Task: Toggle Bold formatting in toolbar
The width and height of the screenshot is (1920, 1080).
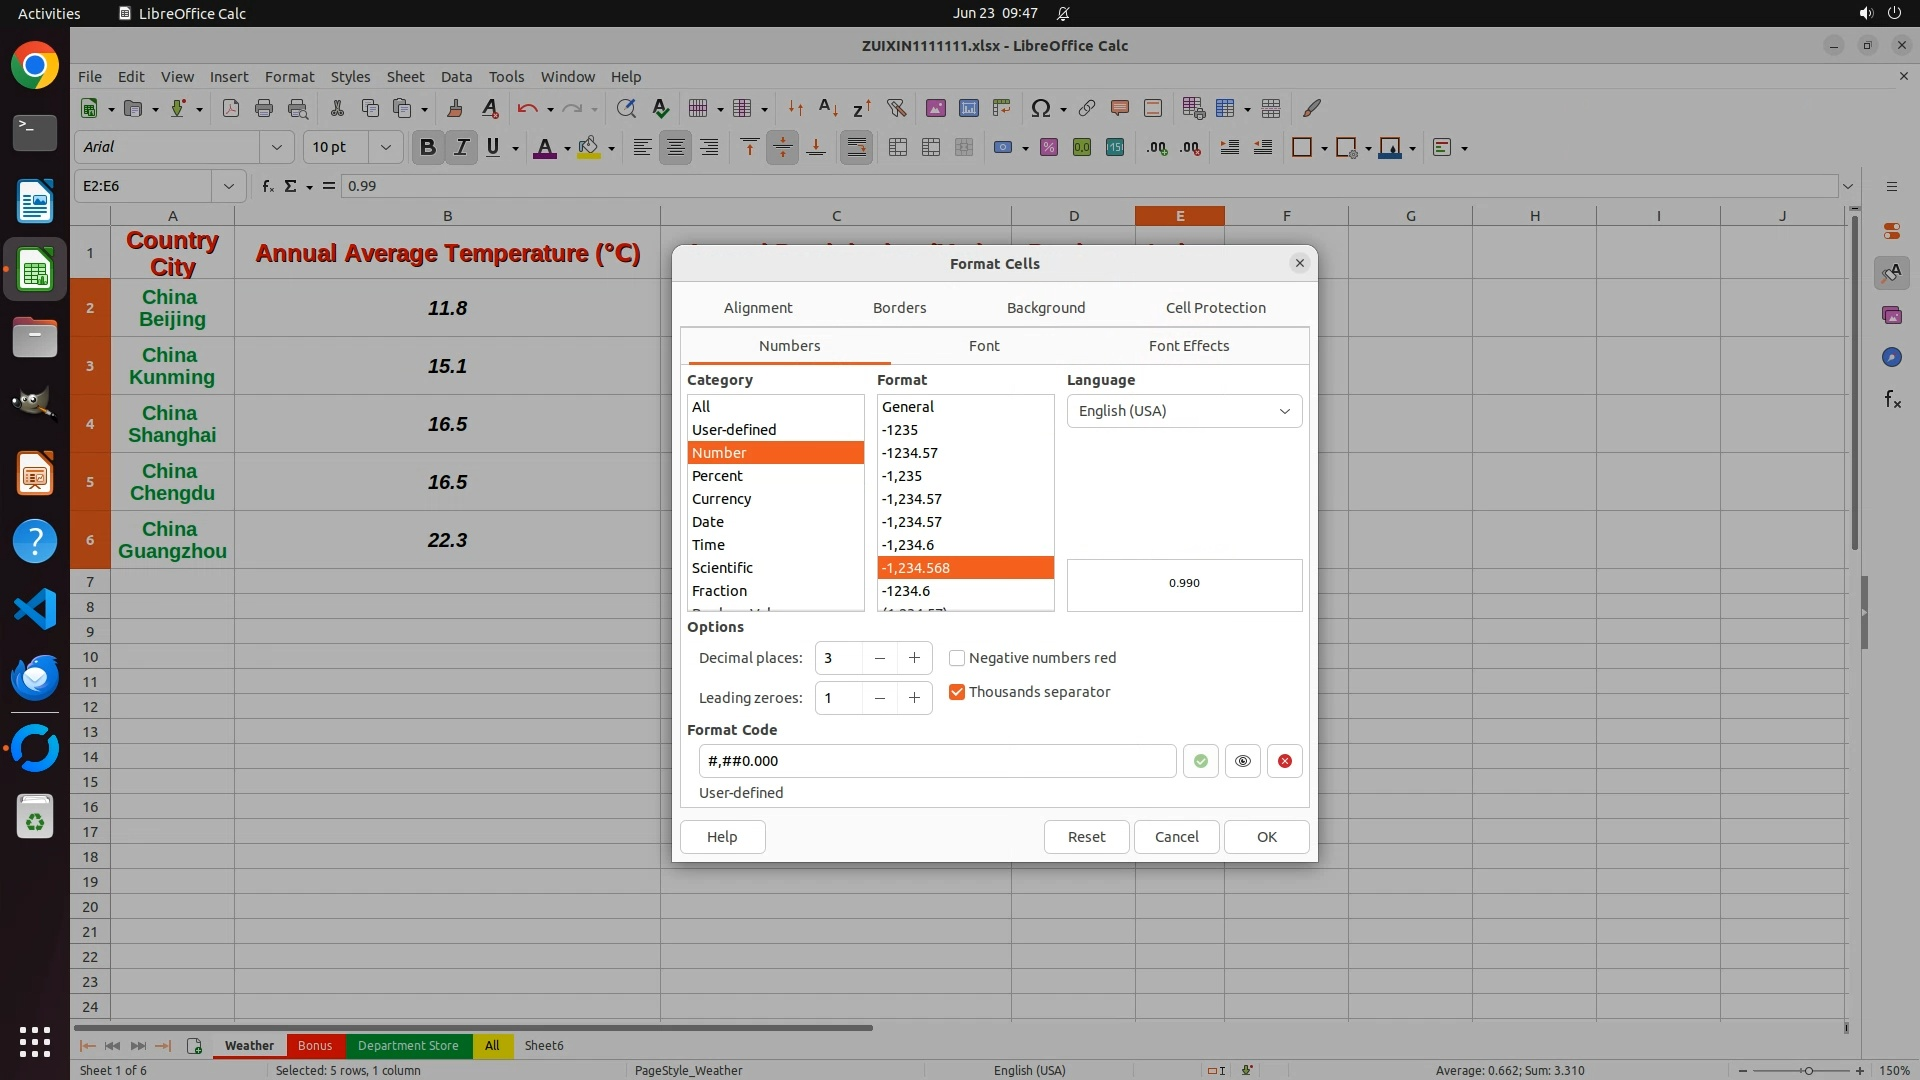Action: [428, 148]
